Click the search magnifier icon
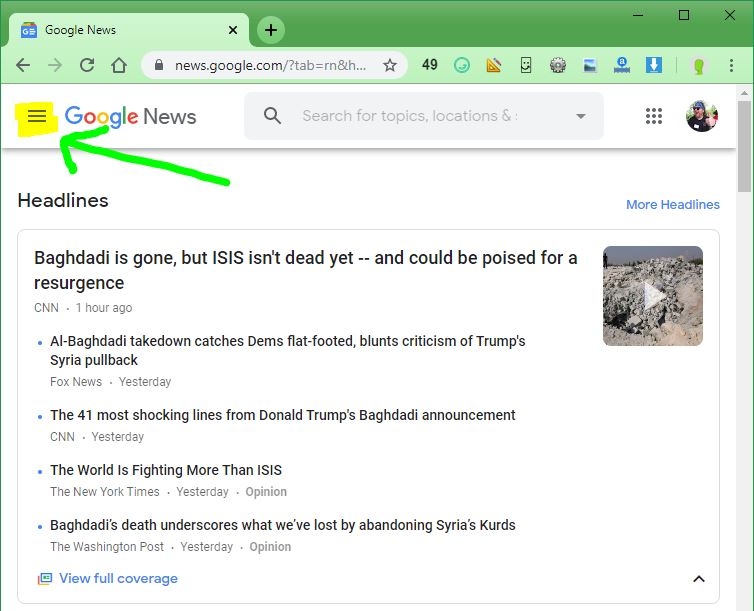754x611 pixels. tap(272, 116)
